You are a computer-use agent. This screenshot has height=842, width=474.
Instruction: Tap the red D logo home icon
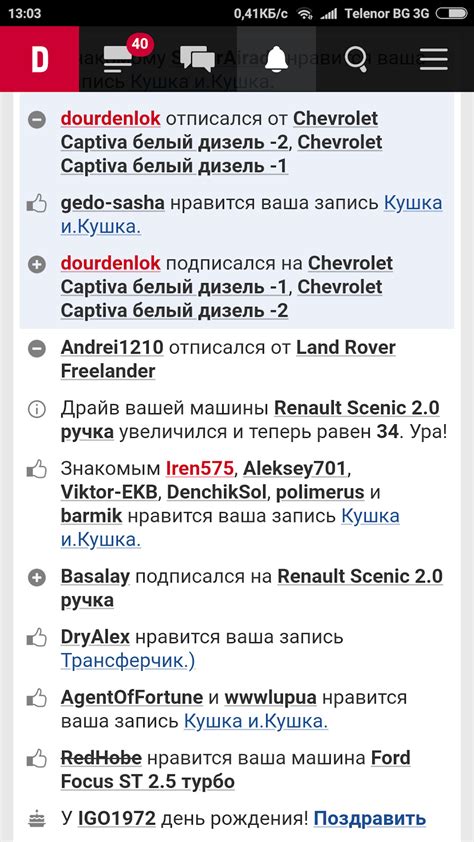(39, 59)
